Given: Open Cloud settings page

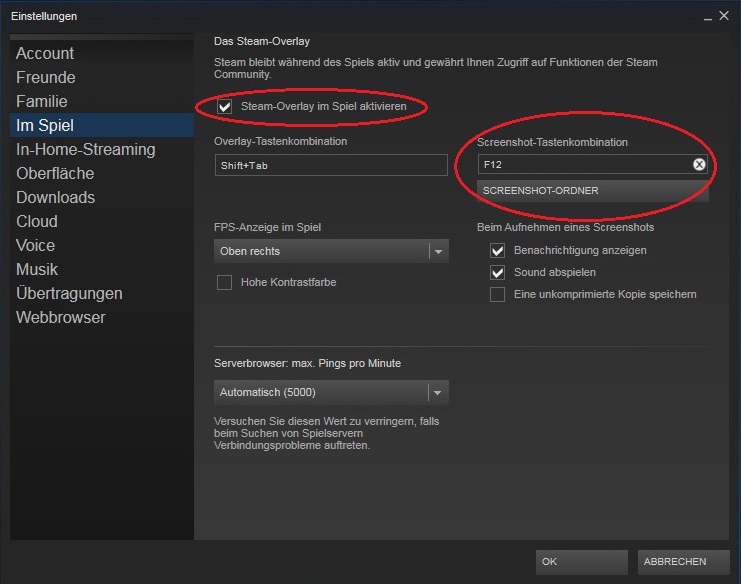Looking at the screenshot, I should point(102,221).
